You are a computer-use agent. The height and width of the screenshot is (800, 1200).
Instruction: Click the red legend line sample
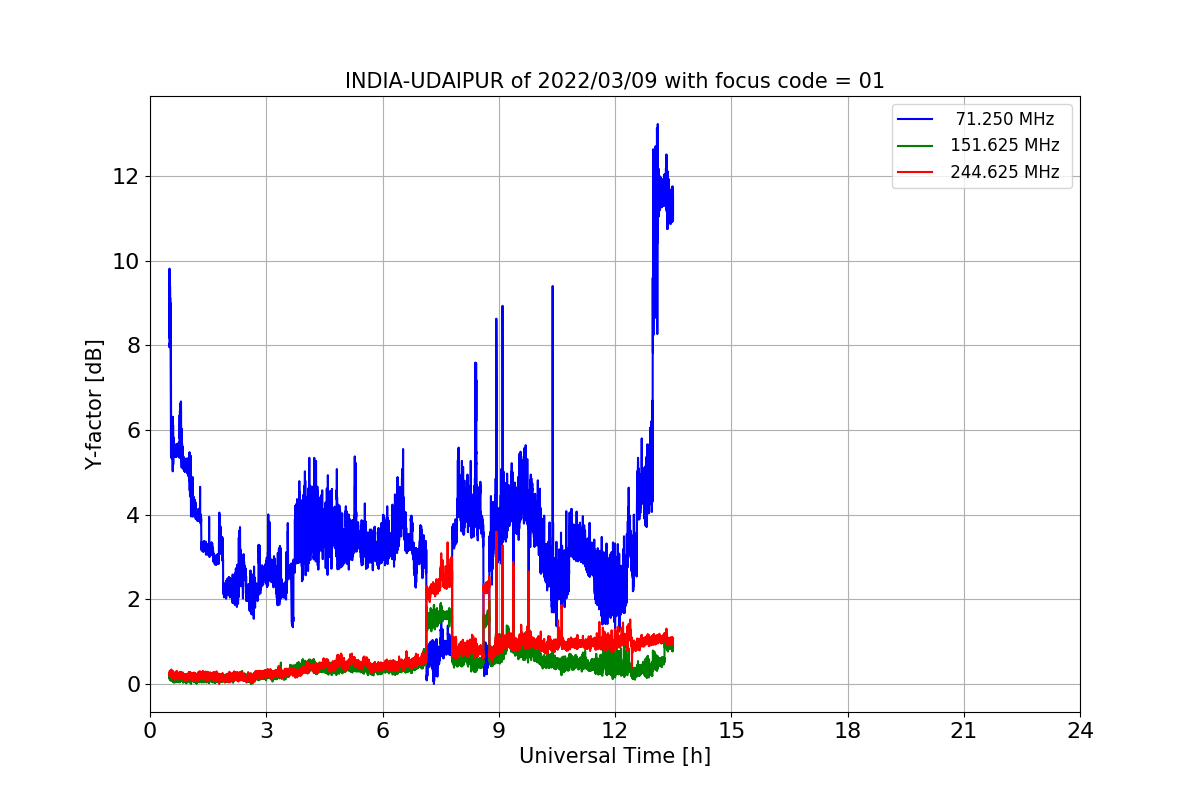(916, 172)
